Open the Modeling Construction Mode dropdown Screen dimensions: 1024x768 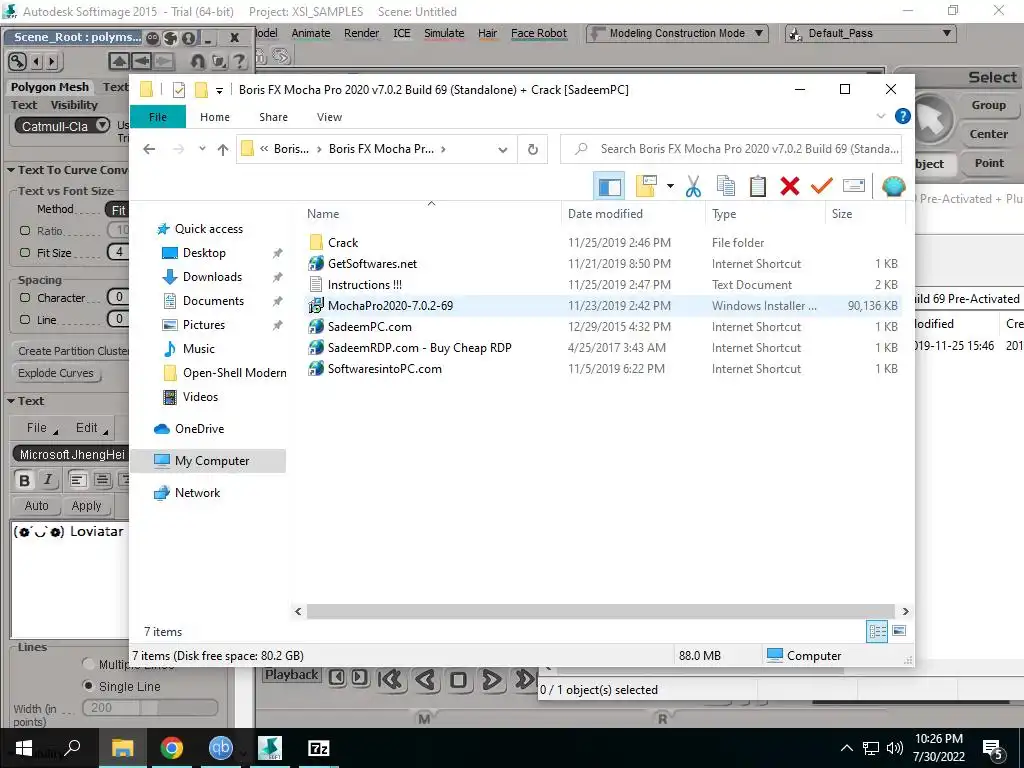pos(677,33)
